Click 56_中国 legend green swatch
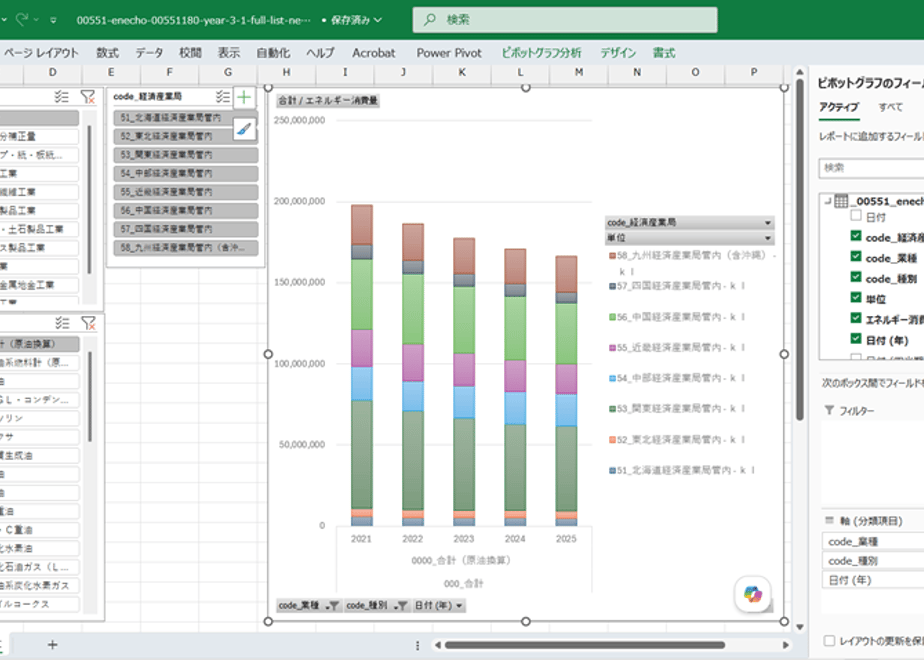The width and height of the screenshot is (924, 660). [612, 317]
